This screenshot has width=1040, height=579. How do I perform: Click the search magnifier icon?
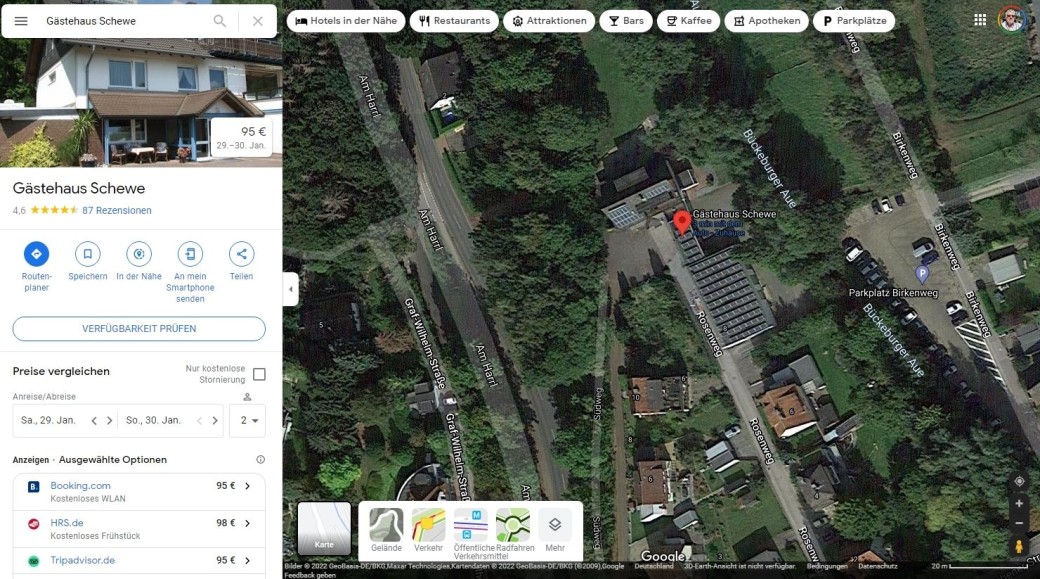pyautogui.click(x=220, y=21)
